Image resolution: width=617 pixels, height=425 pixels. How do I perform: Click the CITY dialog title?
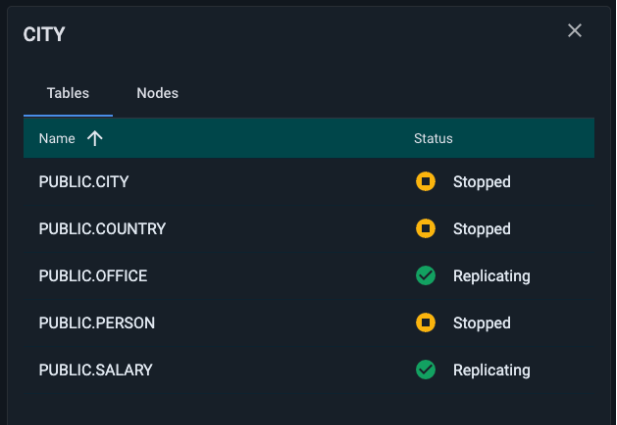click(44, 35)
